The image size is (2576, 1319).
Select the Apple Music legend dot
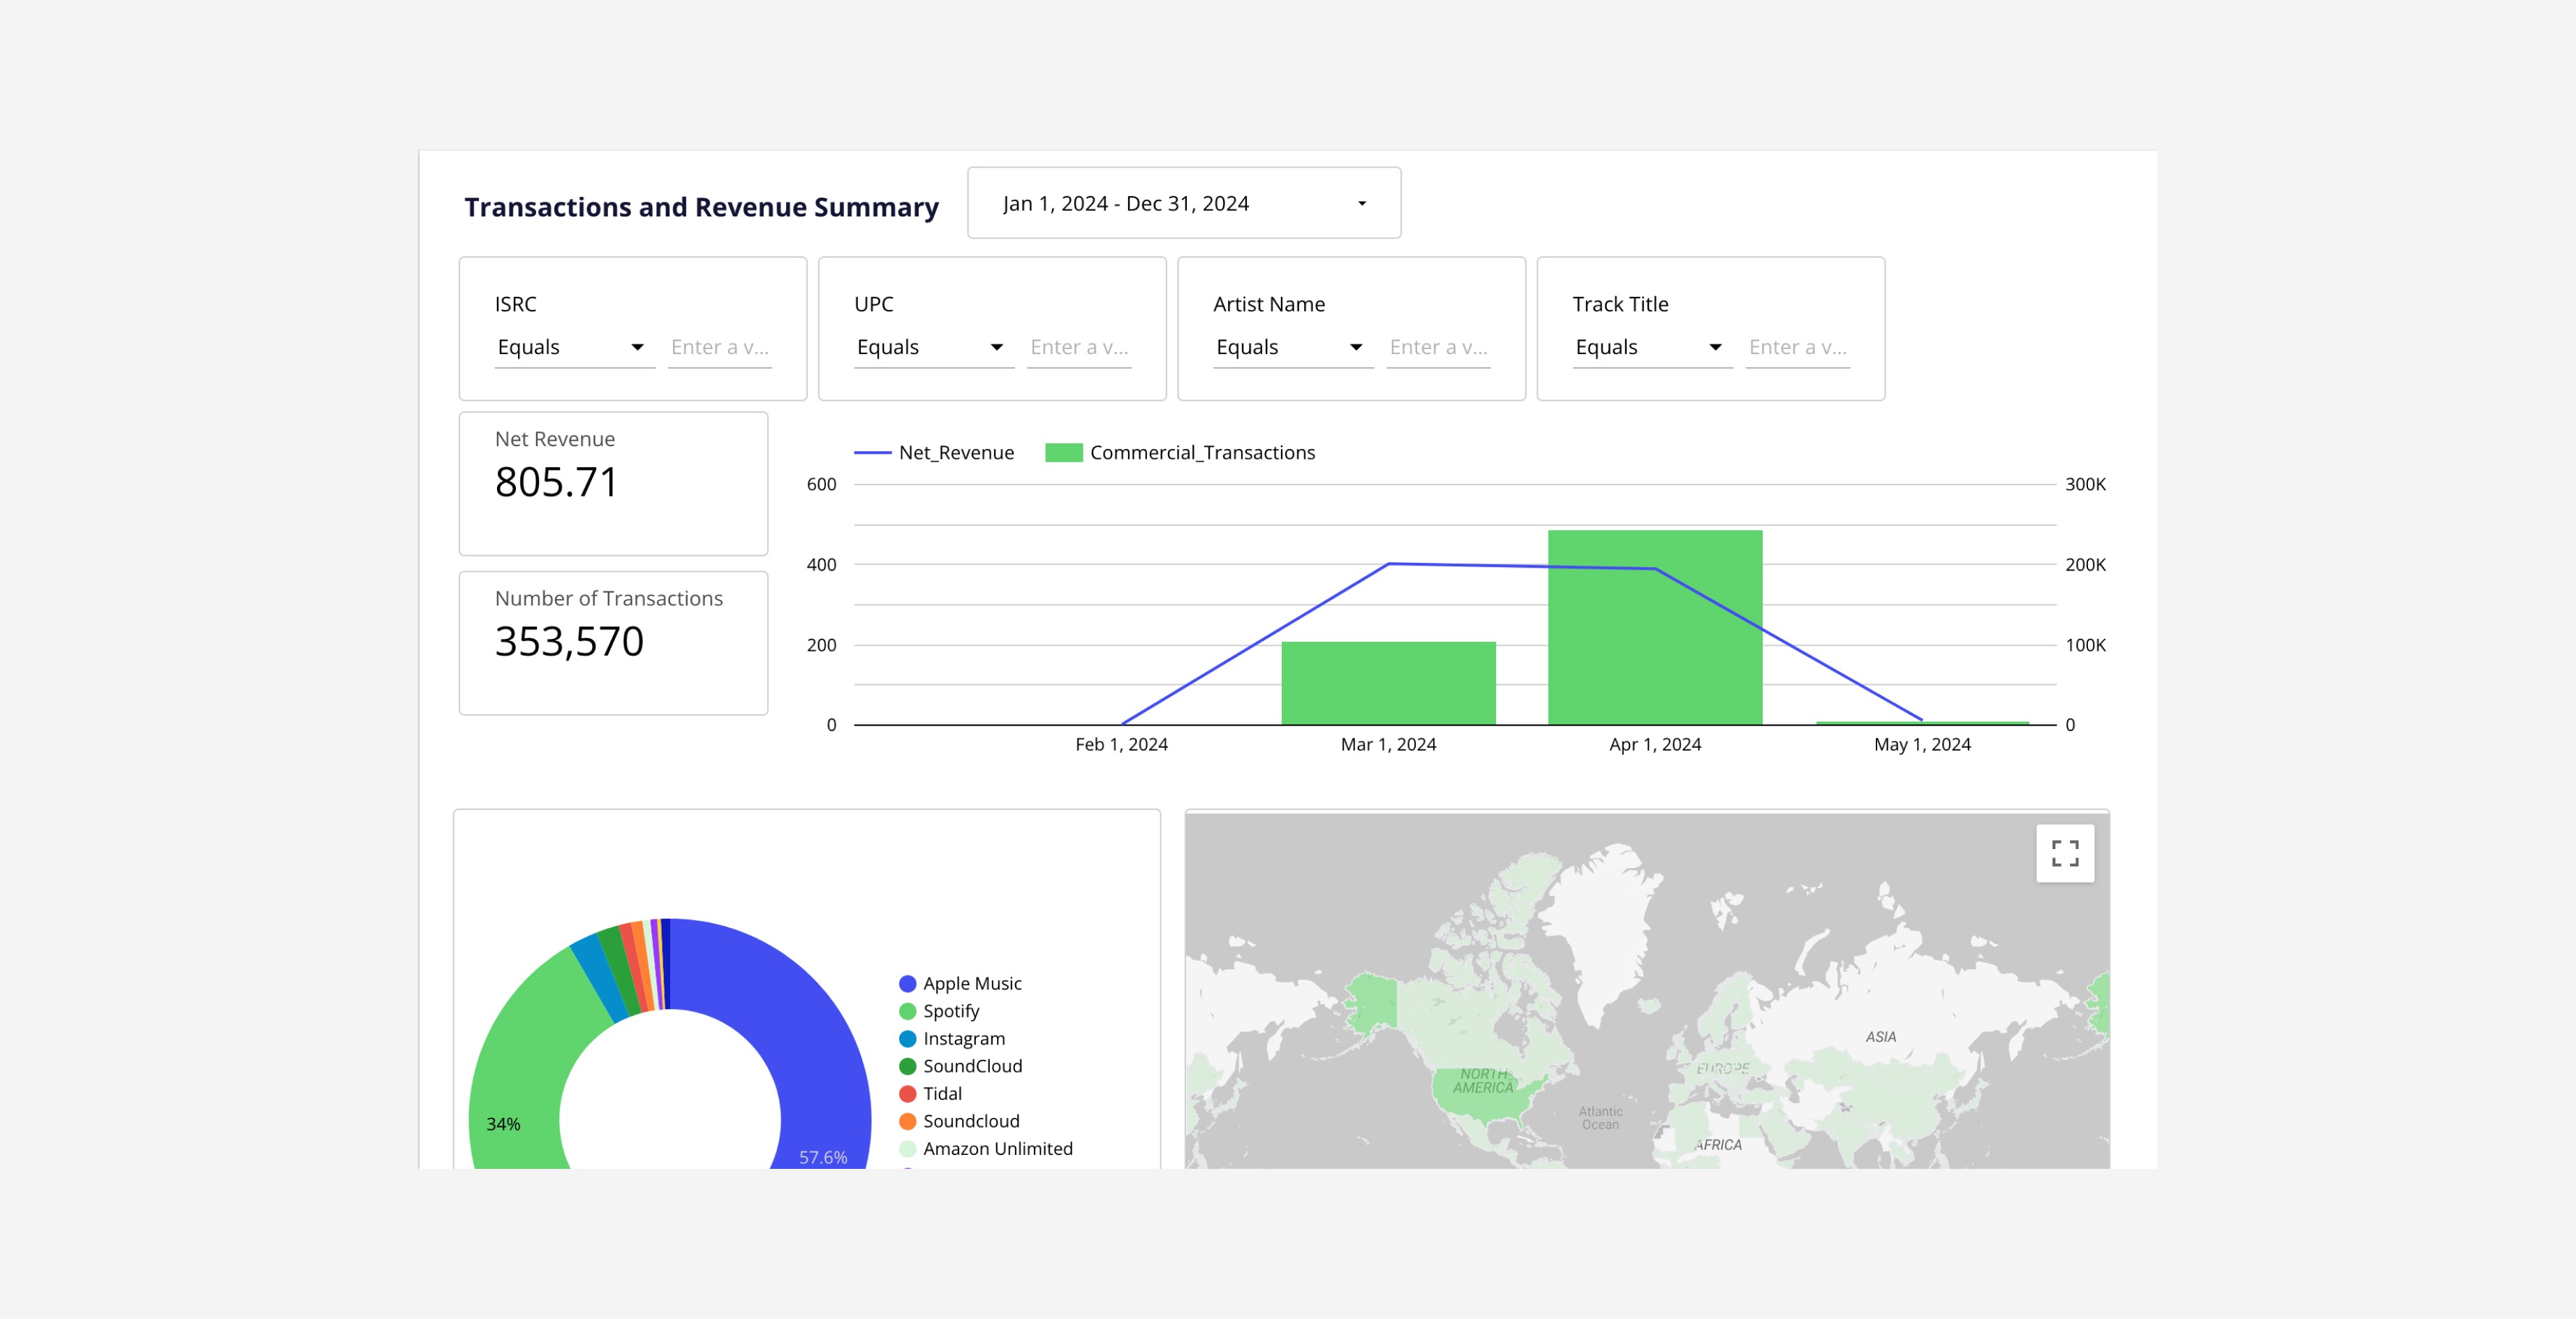907,984
